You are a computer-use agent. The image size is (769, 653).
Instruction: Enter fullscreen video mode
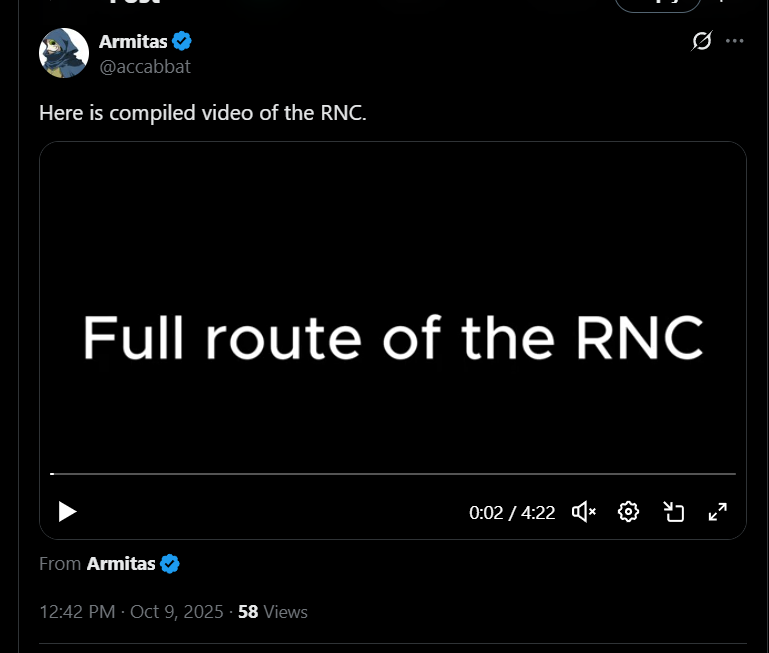(x=717, y=512)
